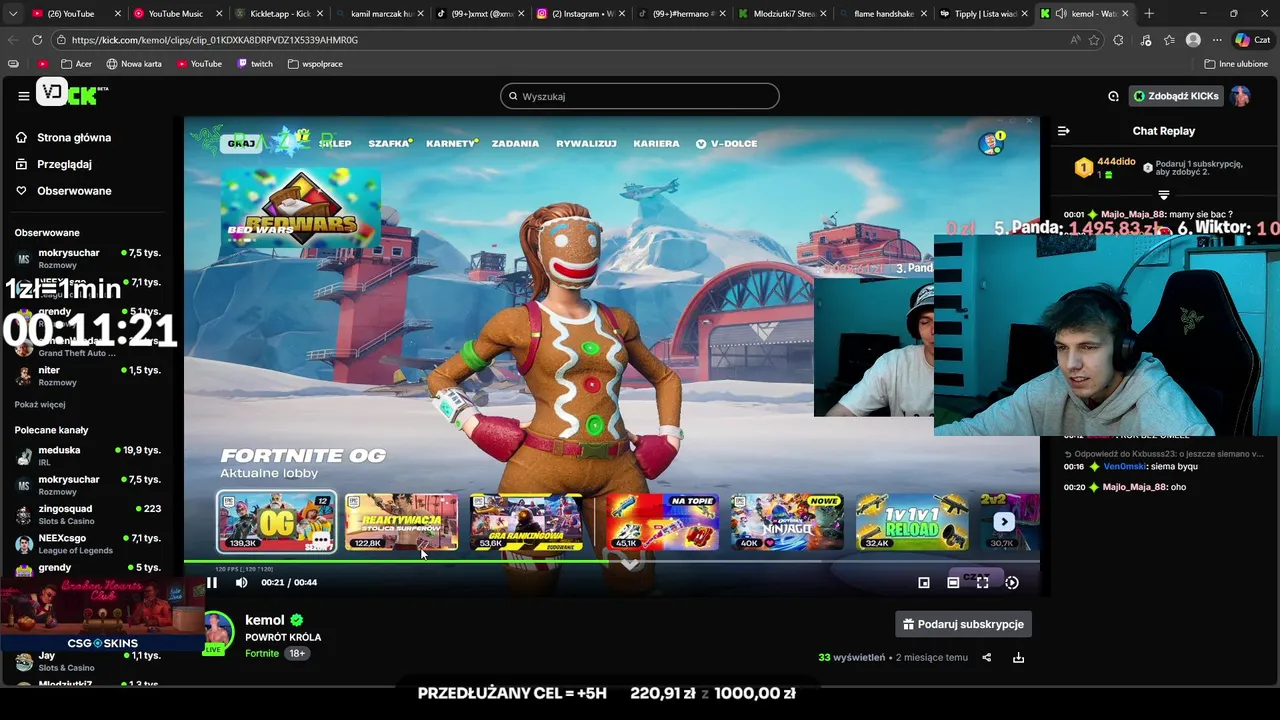
Task: Expand Pokaż więcej followed channels
Action: point(40,404)
